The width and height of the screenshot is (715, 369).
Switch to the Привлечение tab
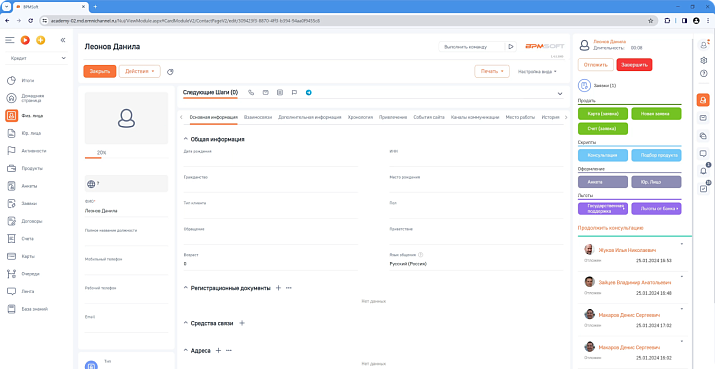click(393, 117)
